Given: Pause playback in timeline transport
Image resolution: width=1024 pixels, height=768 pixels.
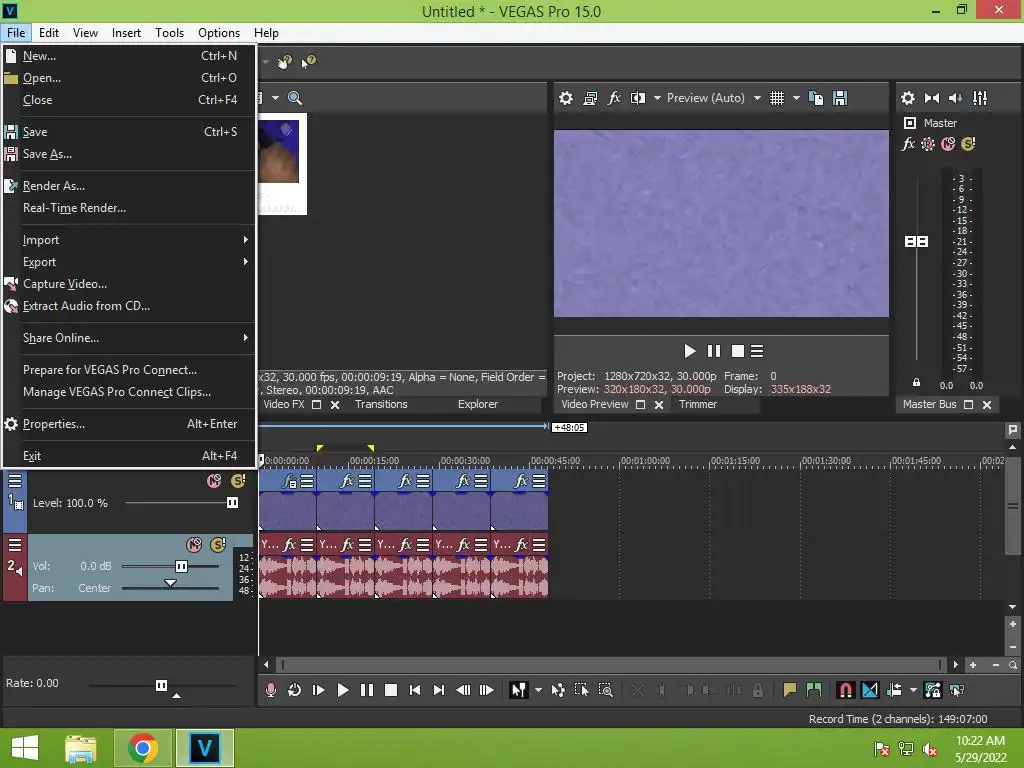Looking at the screenshot, I should click(x=366, y=690).
